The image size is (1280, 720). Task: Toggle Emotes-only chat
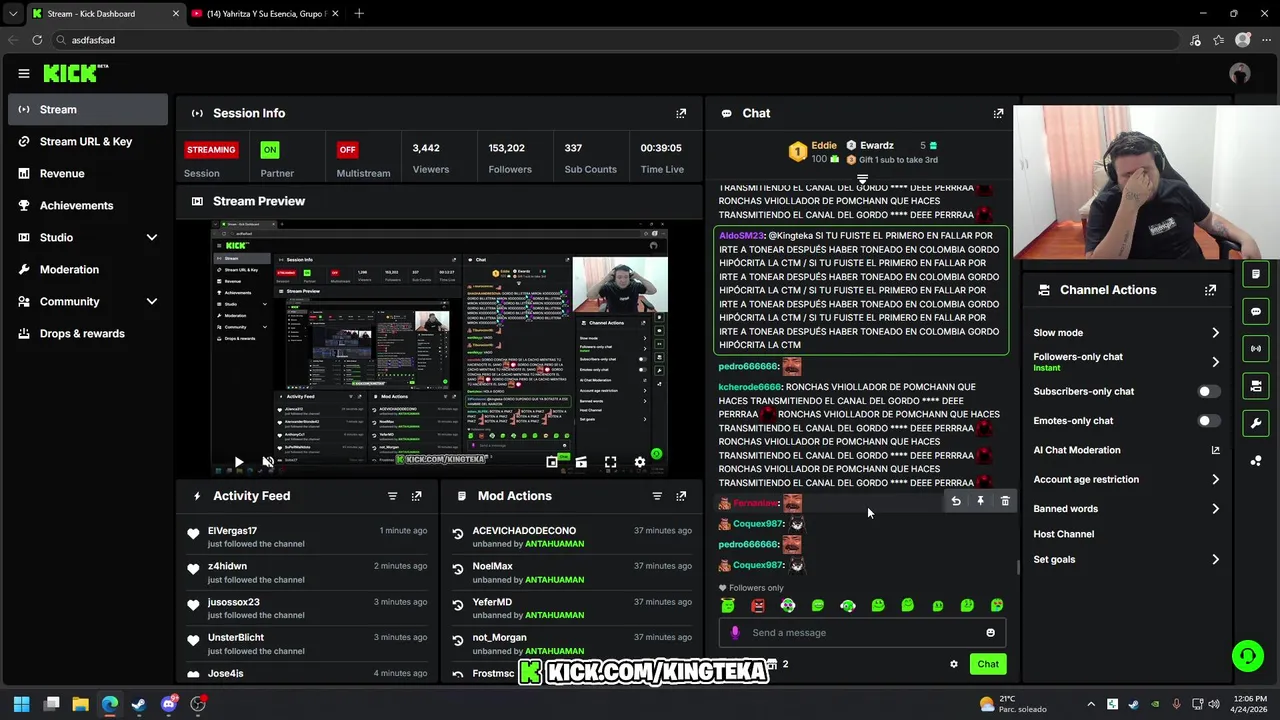[x=1208, y=421]
